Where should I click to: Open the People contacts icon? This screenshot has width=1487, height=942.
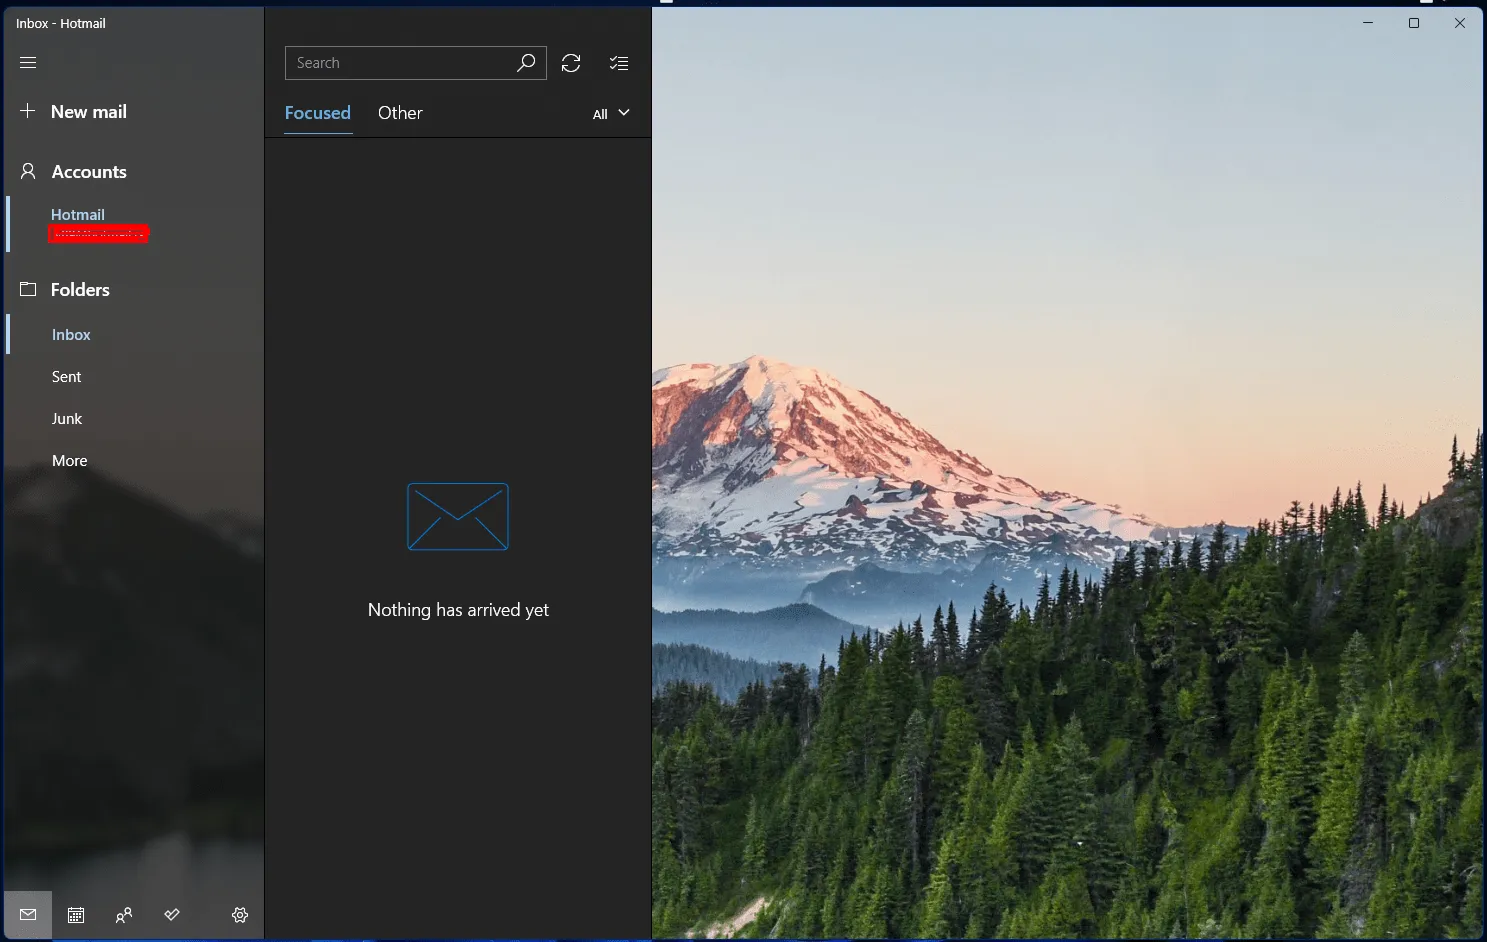124,915
